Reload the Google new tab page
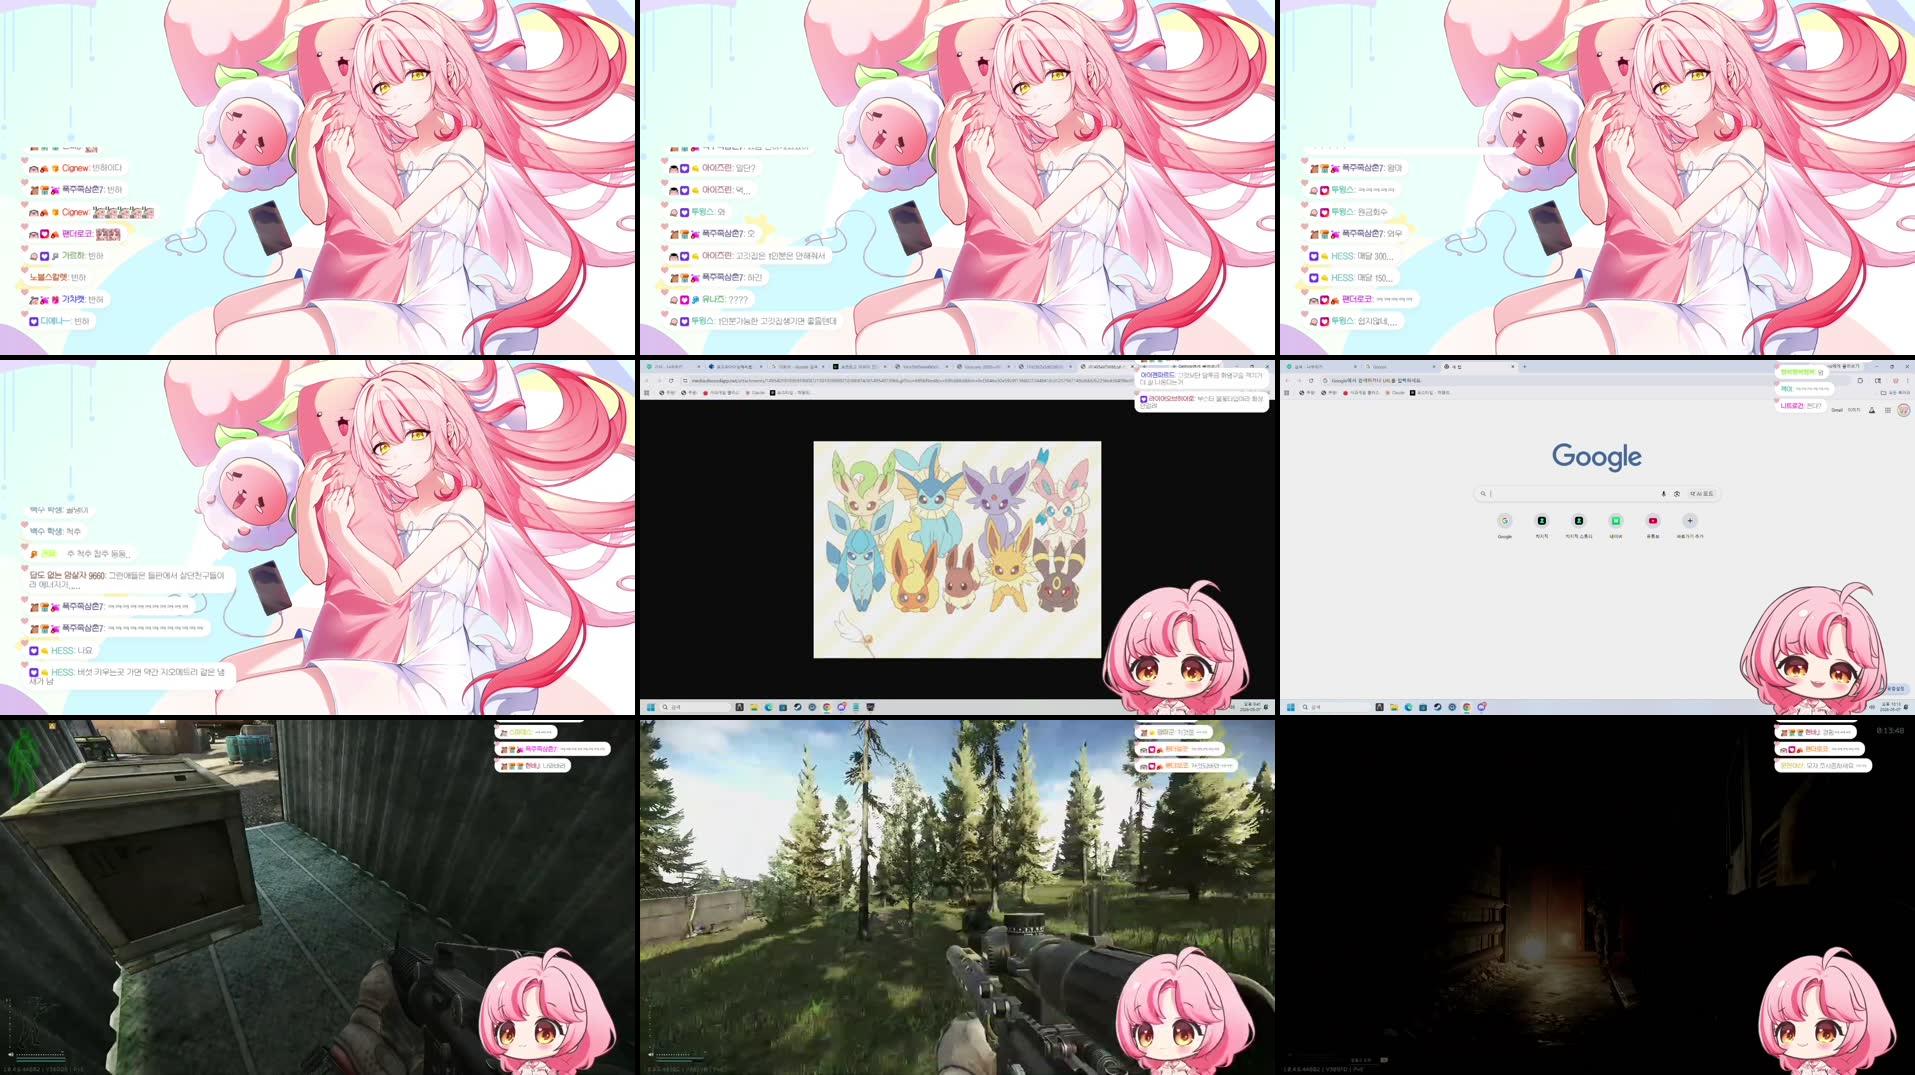Viewport: 1915px width, 1075px height. 1311,380
